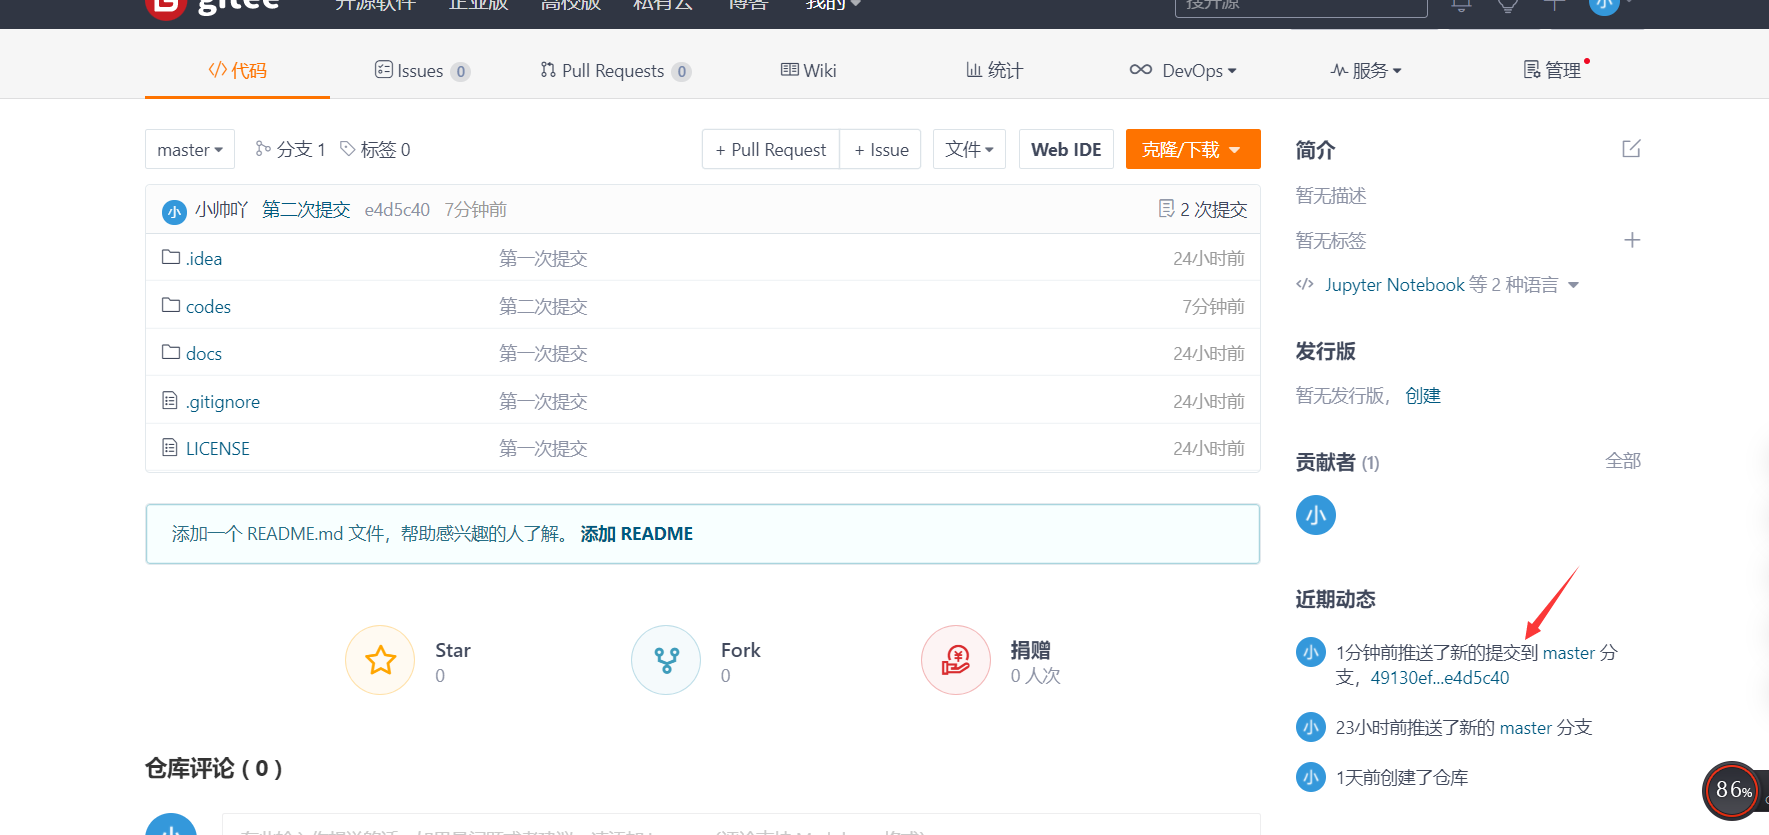Launch Web IDE
The image size is (1769, 835).
(1066, 149)
